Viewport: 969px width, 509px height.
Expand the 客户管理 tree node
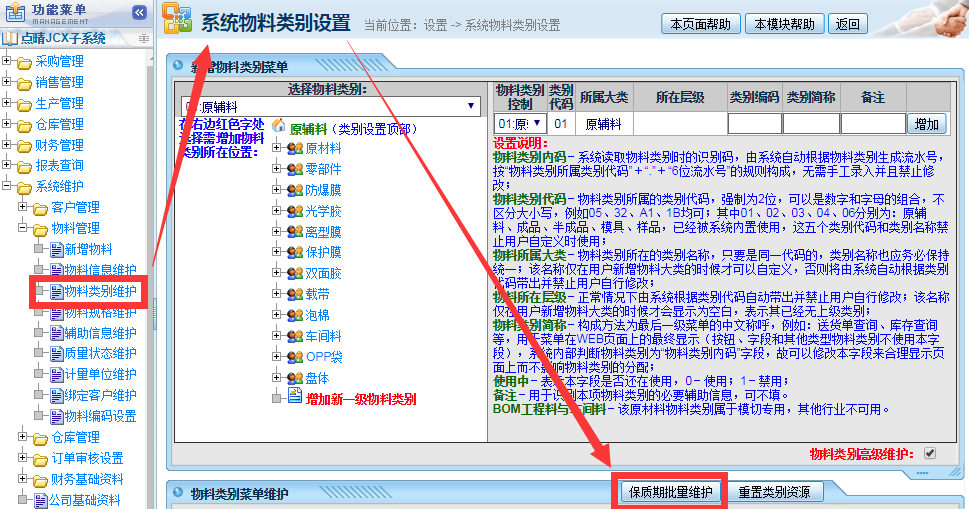click(23, 206)
